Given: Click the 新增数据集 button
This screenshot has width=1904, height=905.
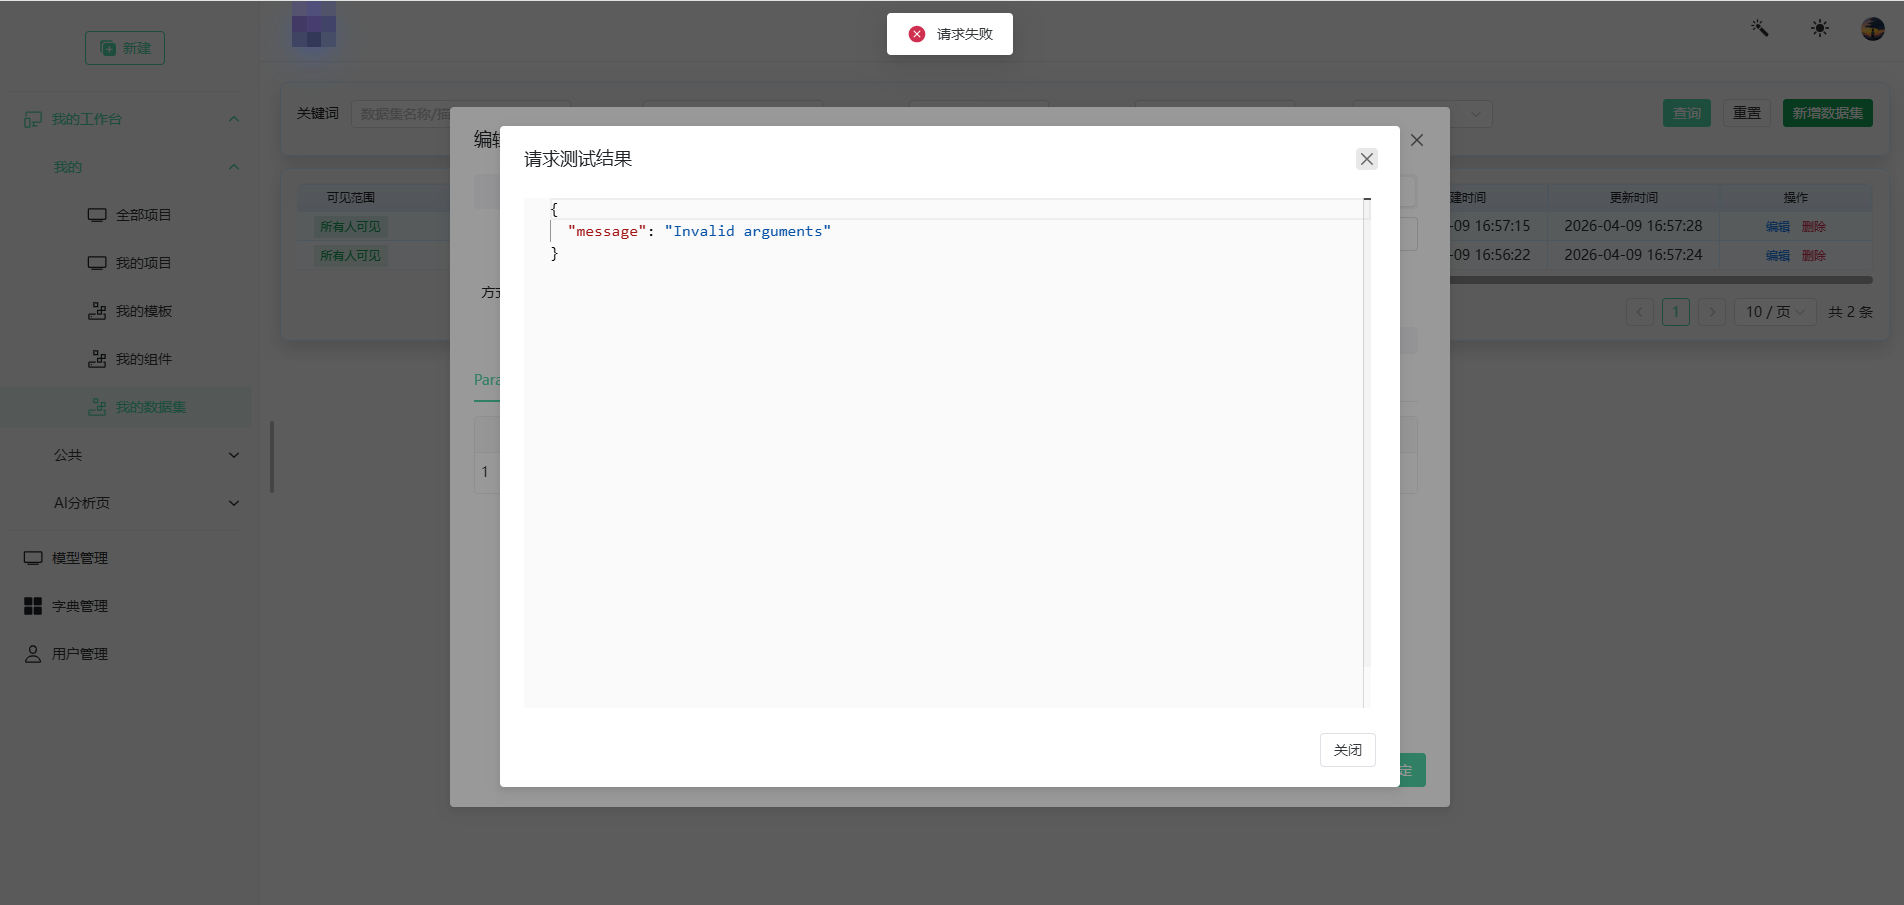Looking at the screenshot, I should (1827, 113).
